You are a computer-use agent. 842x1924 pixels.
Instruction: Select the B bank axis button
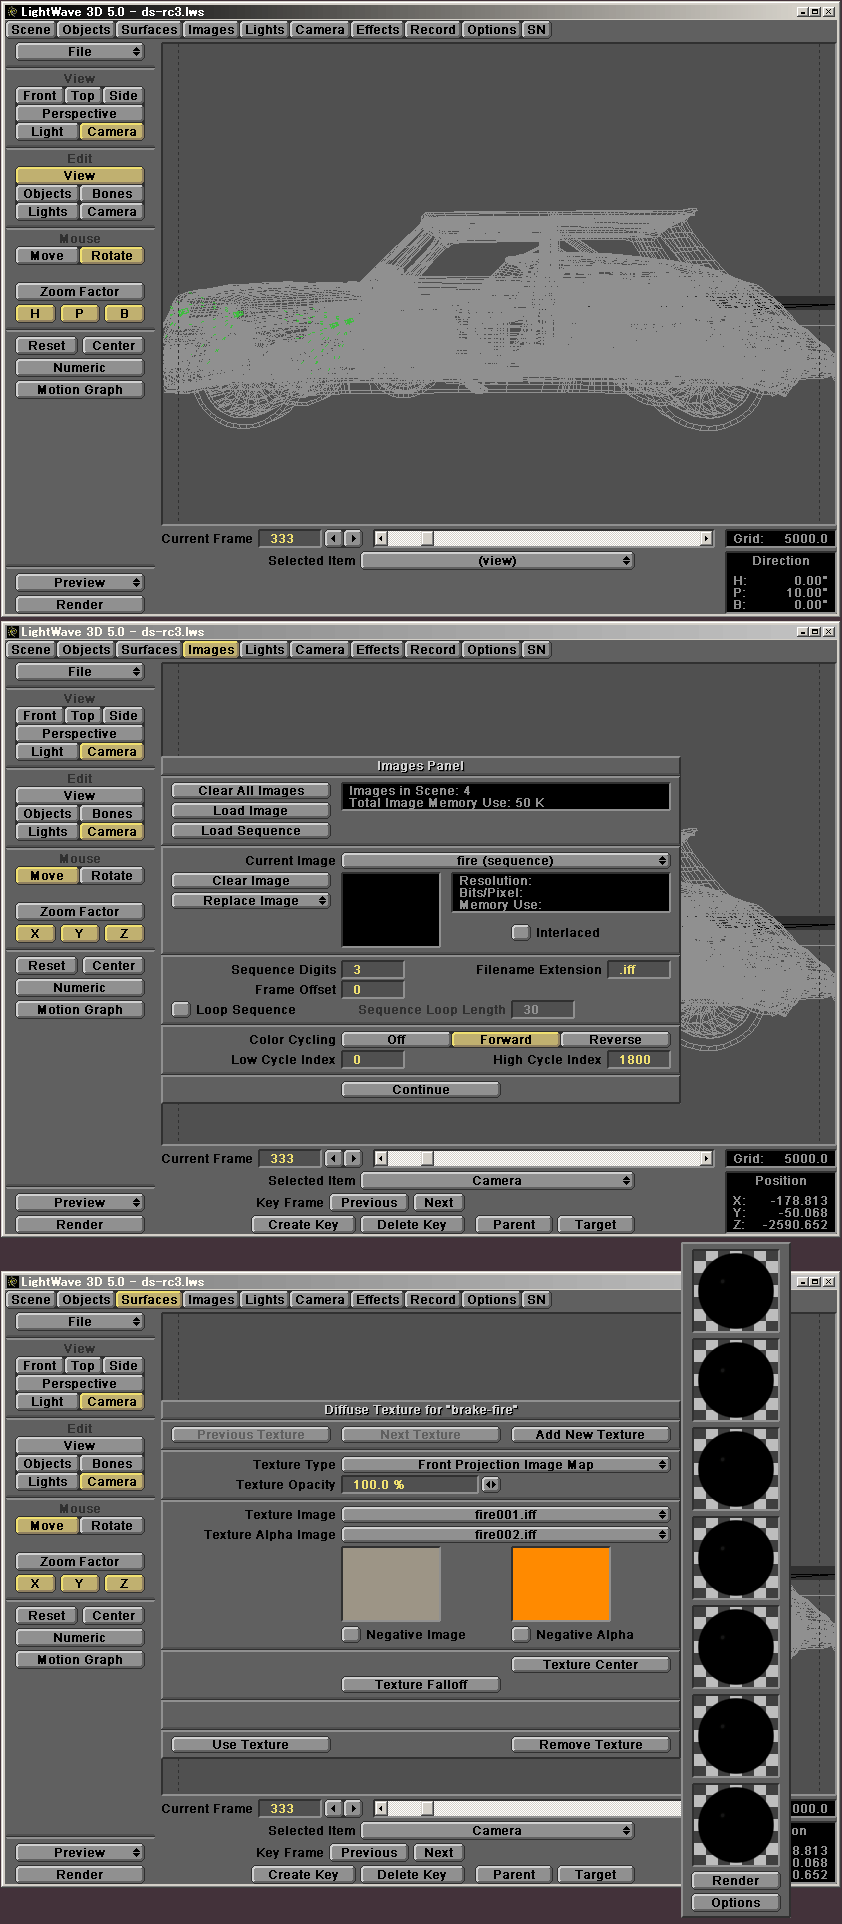point(124,313)
